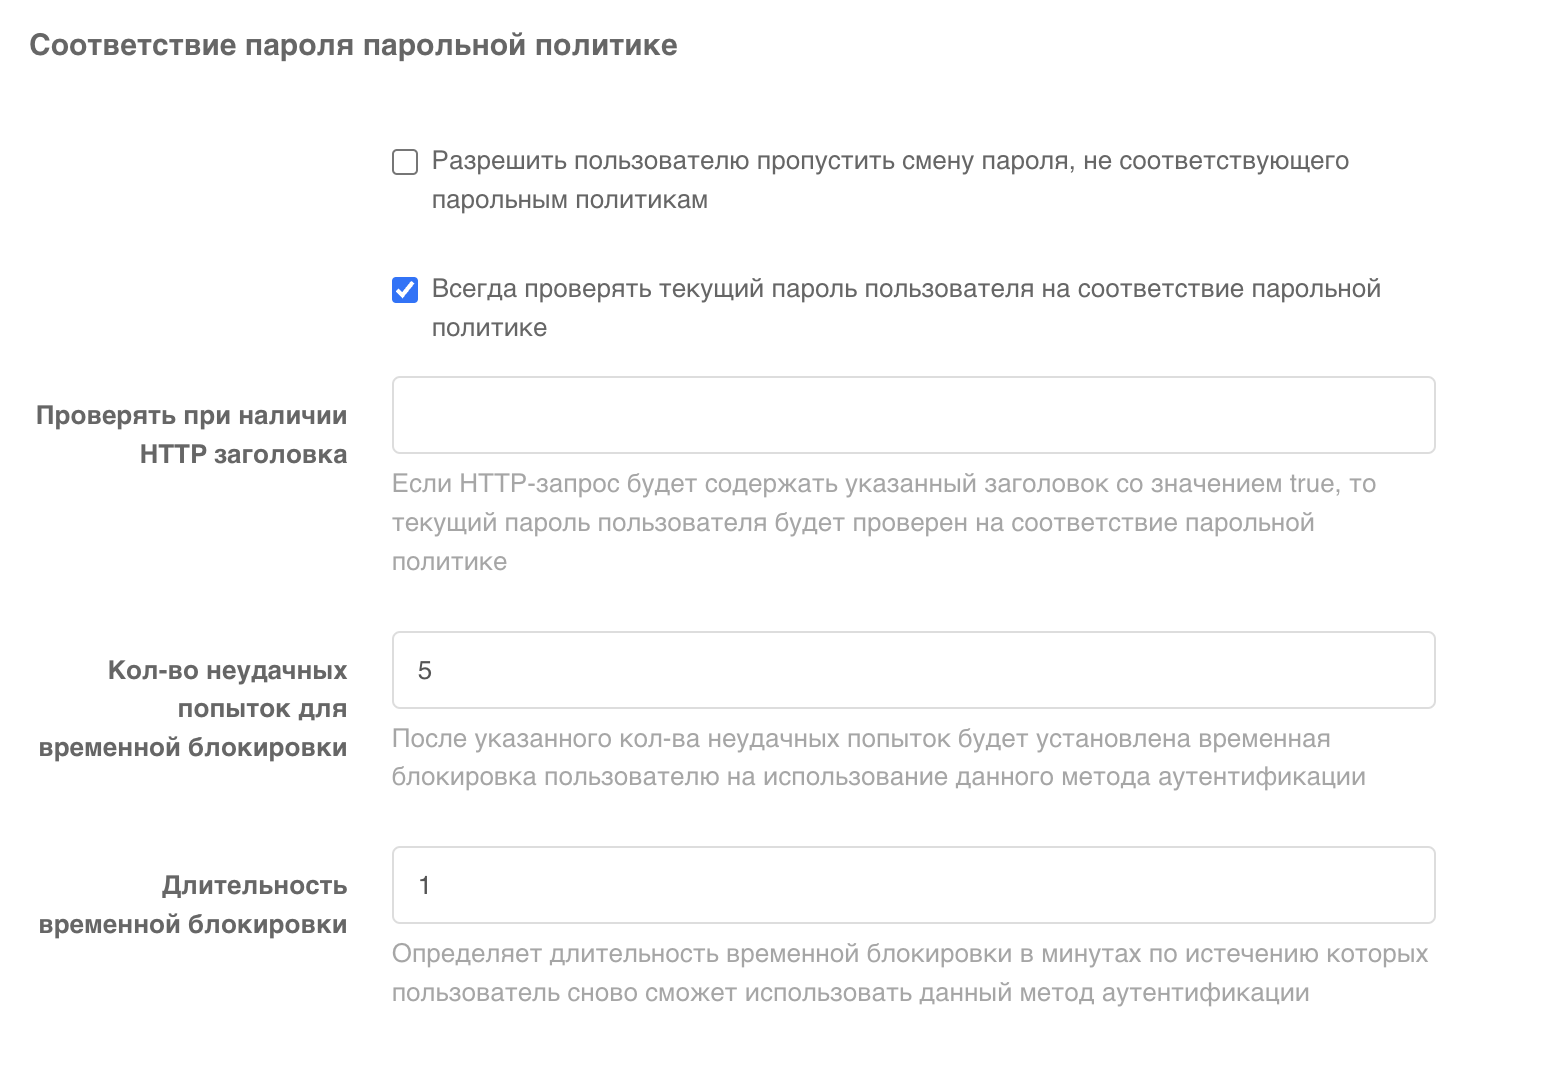Focus the empty HTTP header input field

click(x=913, y=415)
